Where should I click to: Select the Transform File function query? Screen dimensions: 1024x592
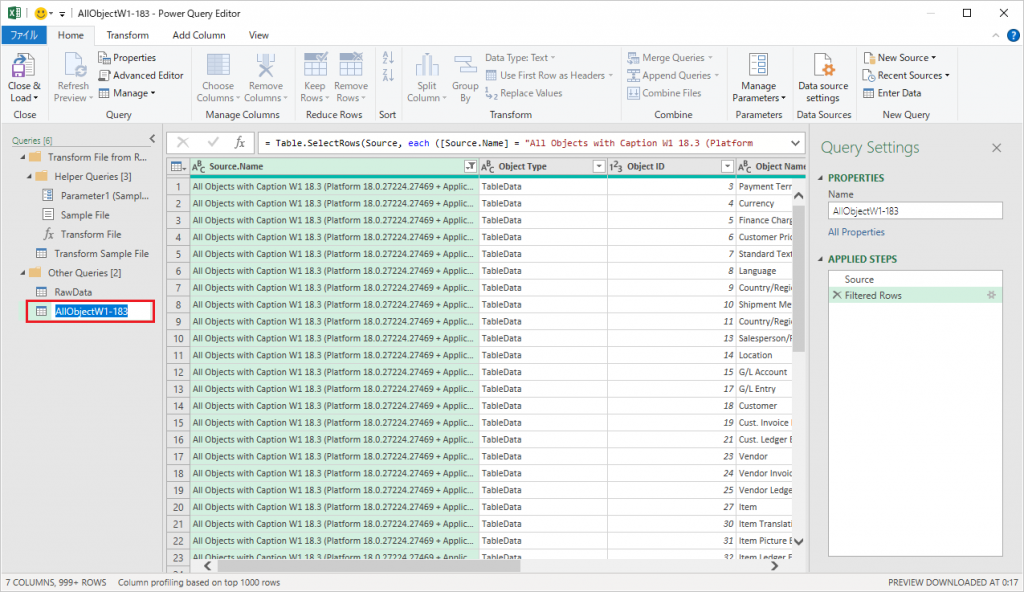91,234
